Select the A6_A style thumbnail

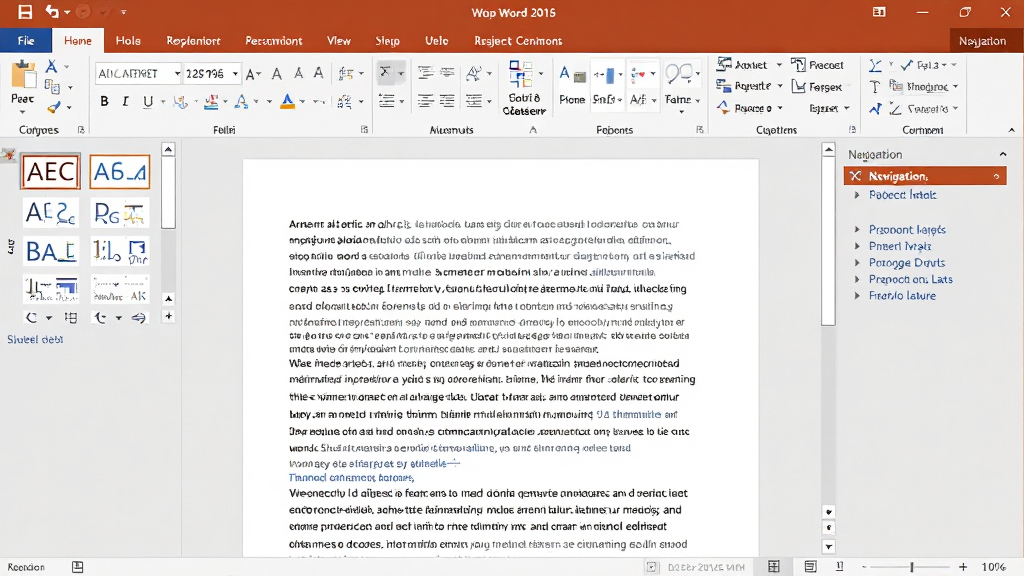click(120, 172)
